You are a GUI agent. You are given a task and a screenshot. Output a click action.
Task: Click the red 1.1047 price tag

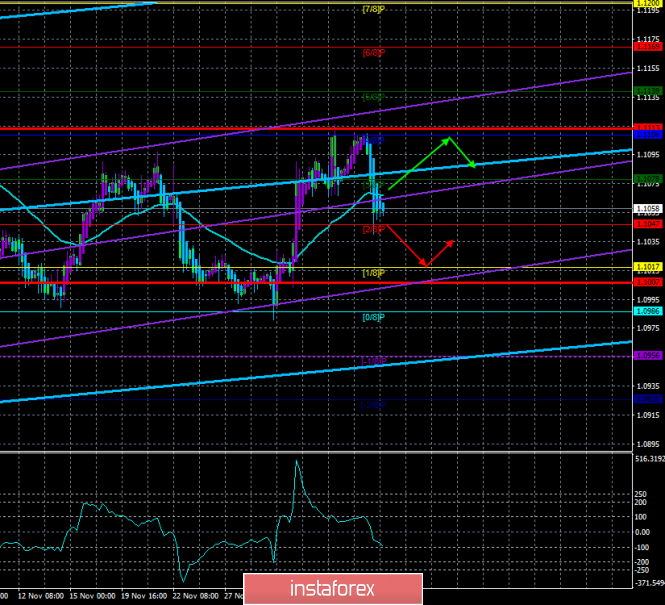click(x=646, y=224)
